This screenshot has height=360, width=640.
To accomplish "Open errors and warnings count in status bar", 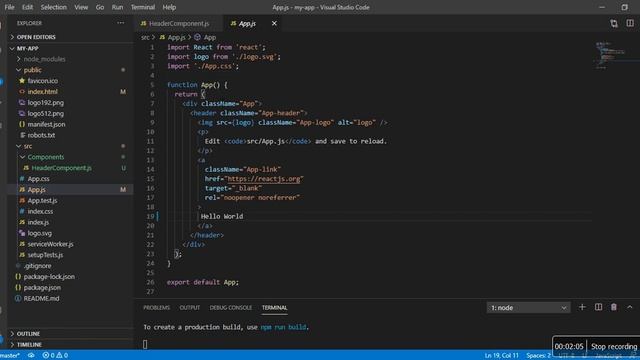I will [x=55, y=356].
